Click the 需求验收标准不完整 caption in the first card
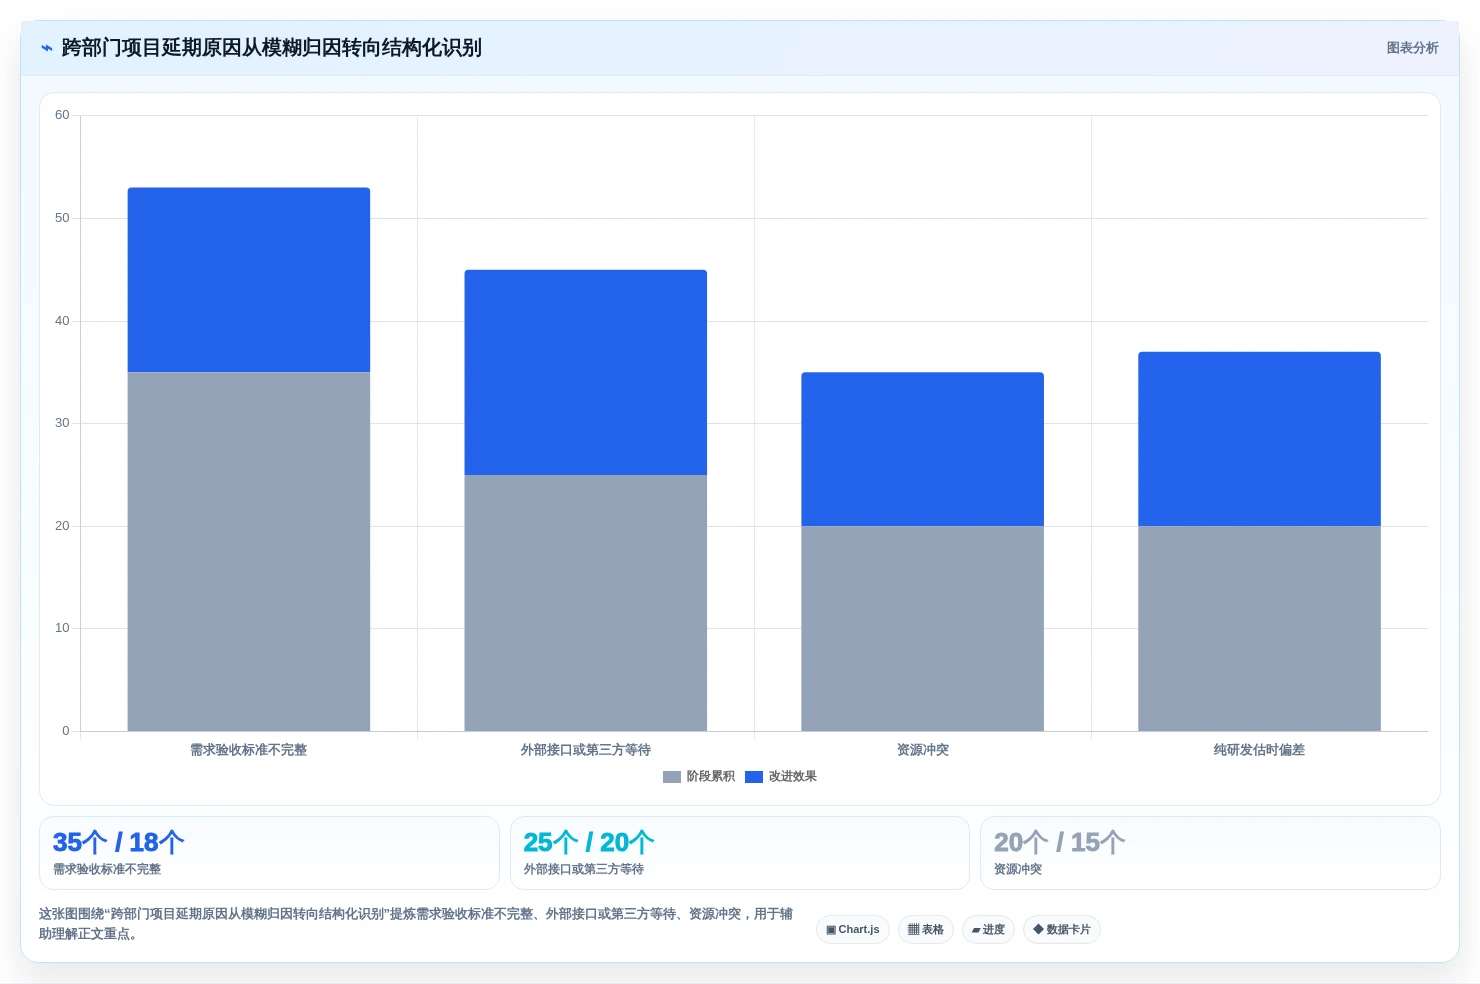The image size is (1480, 984). 107,870
